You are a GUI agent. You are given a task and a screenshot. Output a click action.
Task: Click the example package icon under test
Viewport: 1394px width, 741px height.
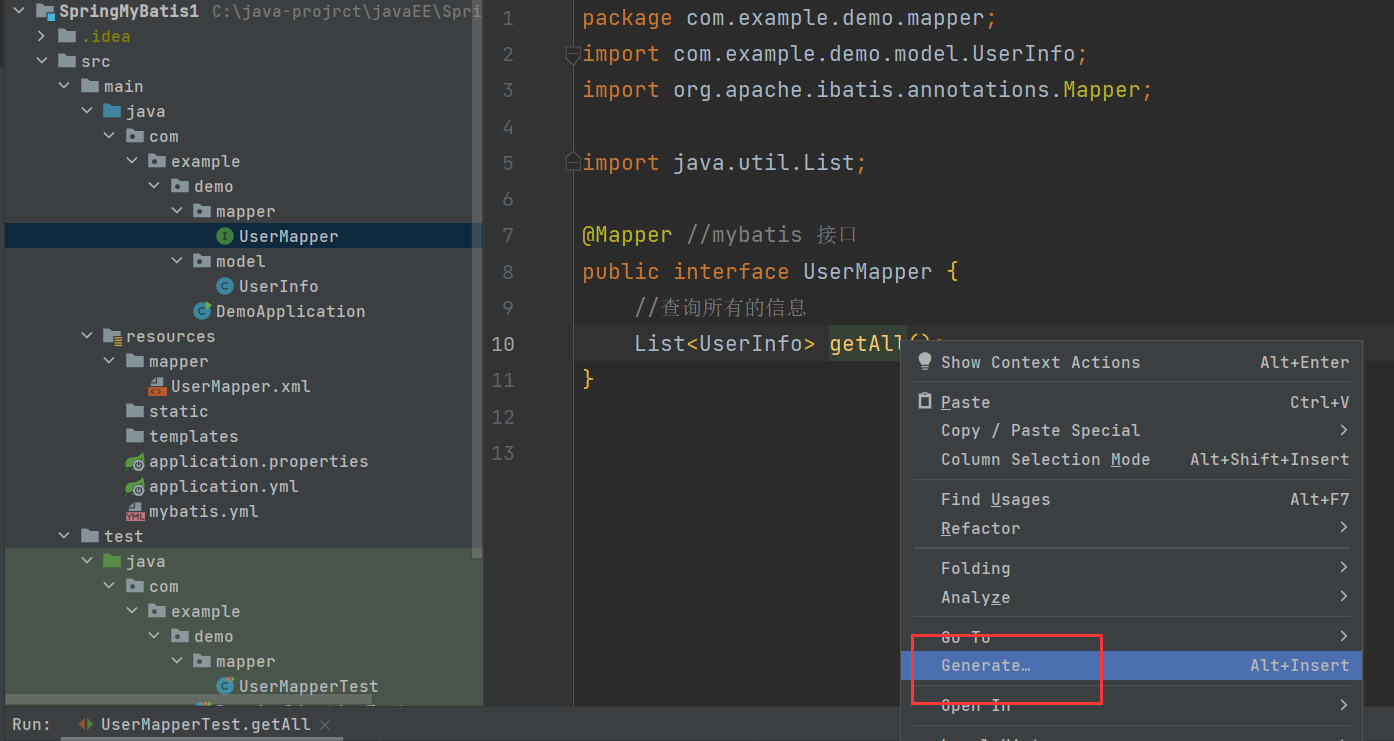(x=158, y=611)
